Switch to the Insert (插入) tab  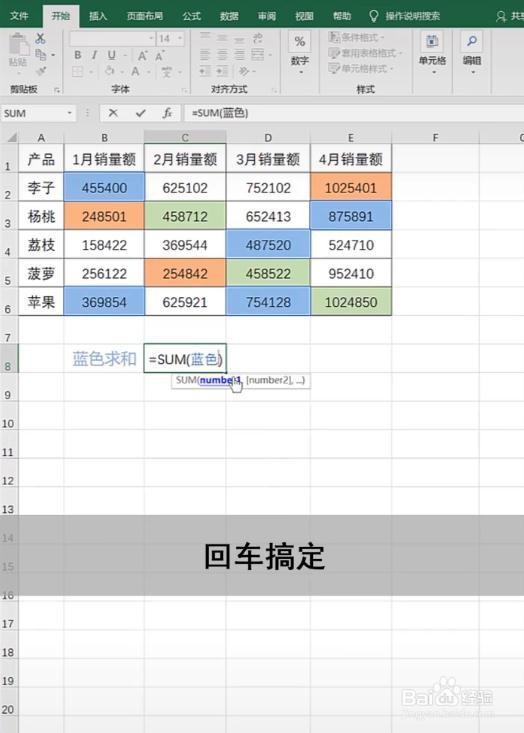click(98, 16)
